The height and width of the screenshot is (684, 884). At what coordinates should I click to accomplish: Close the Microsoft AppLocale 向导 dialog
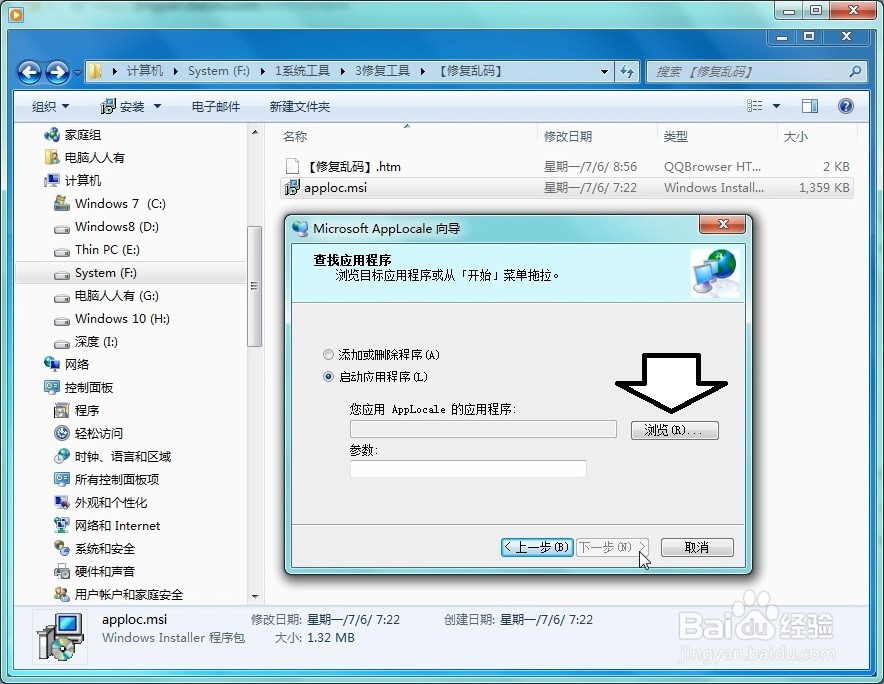pos(723,224)
